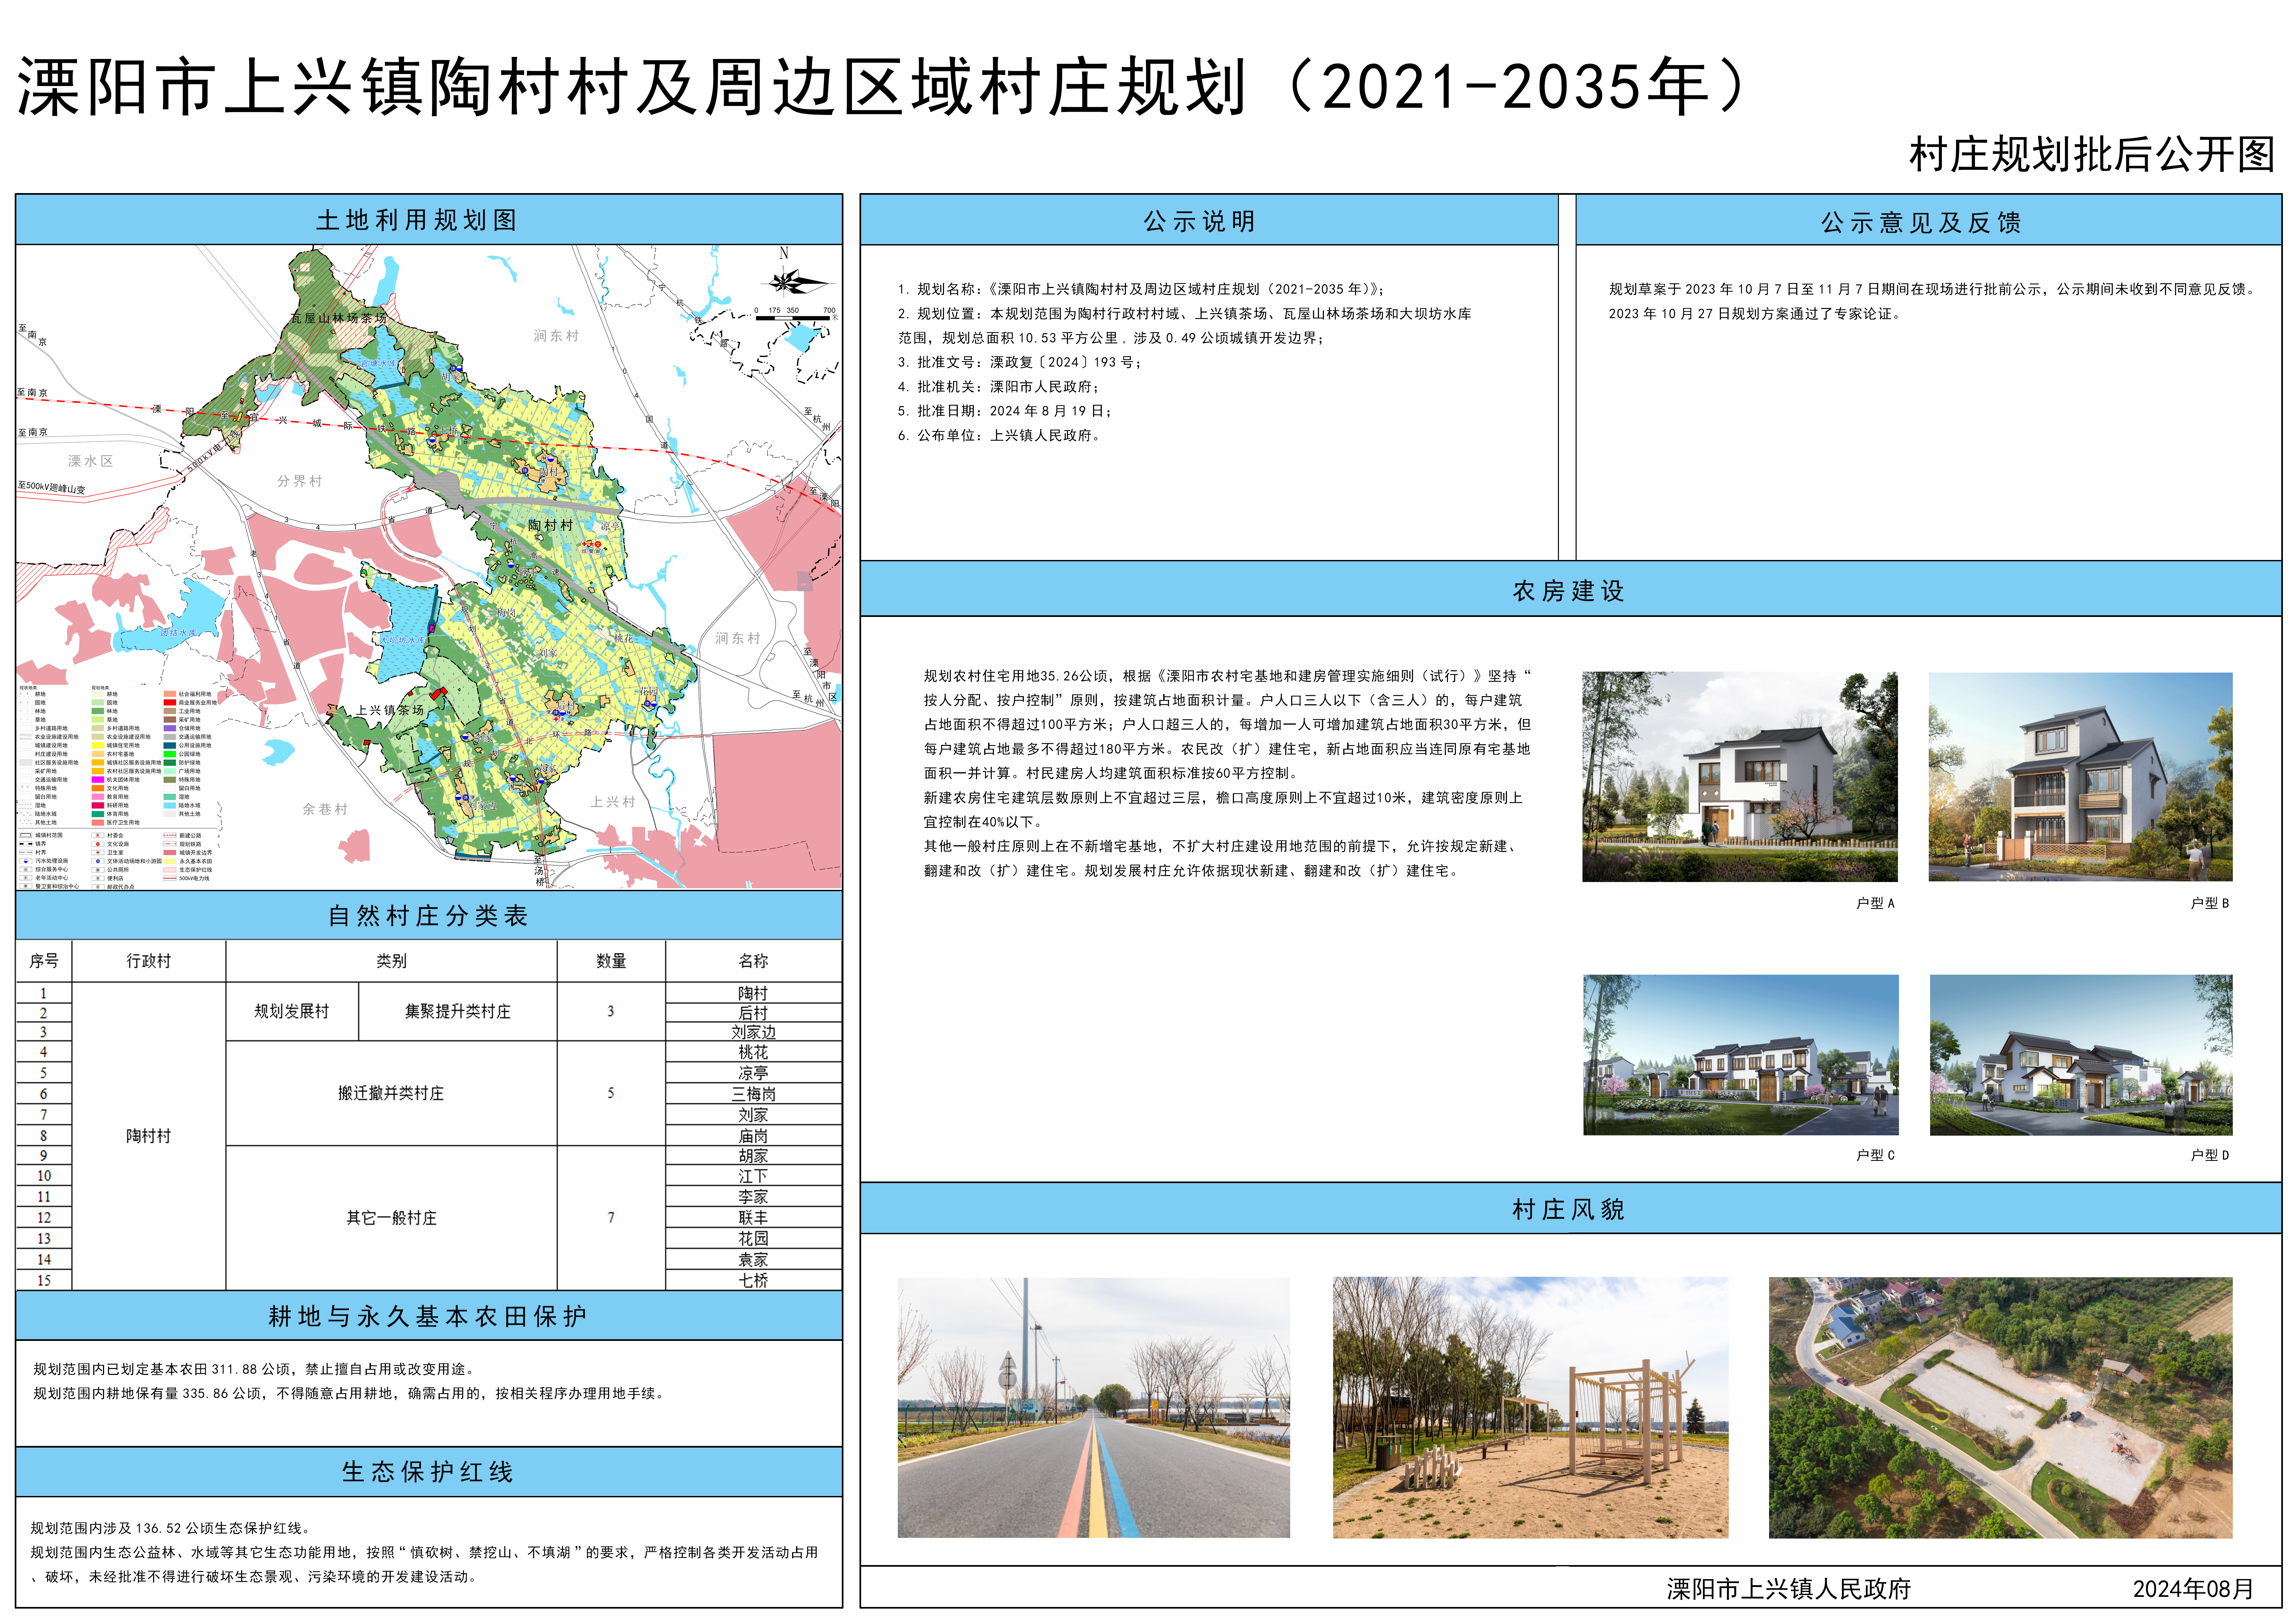Click the 七桥 name cell in the table
Image resolution: width=2296 pixels, height=1623 pixels.
(x=754, y=1280)
